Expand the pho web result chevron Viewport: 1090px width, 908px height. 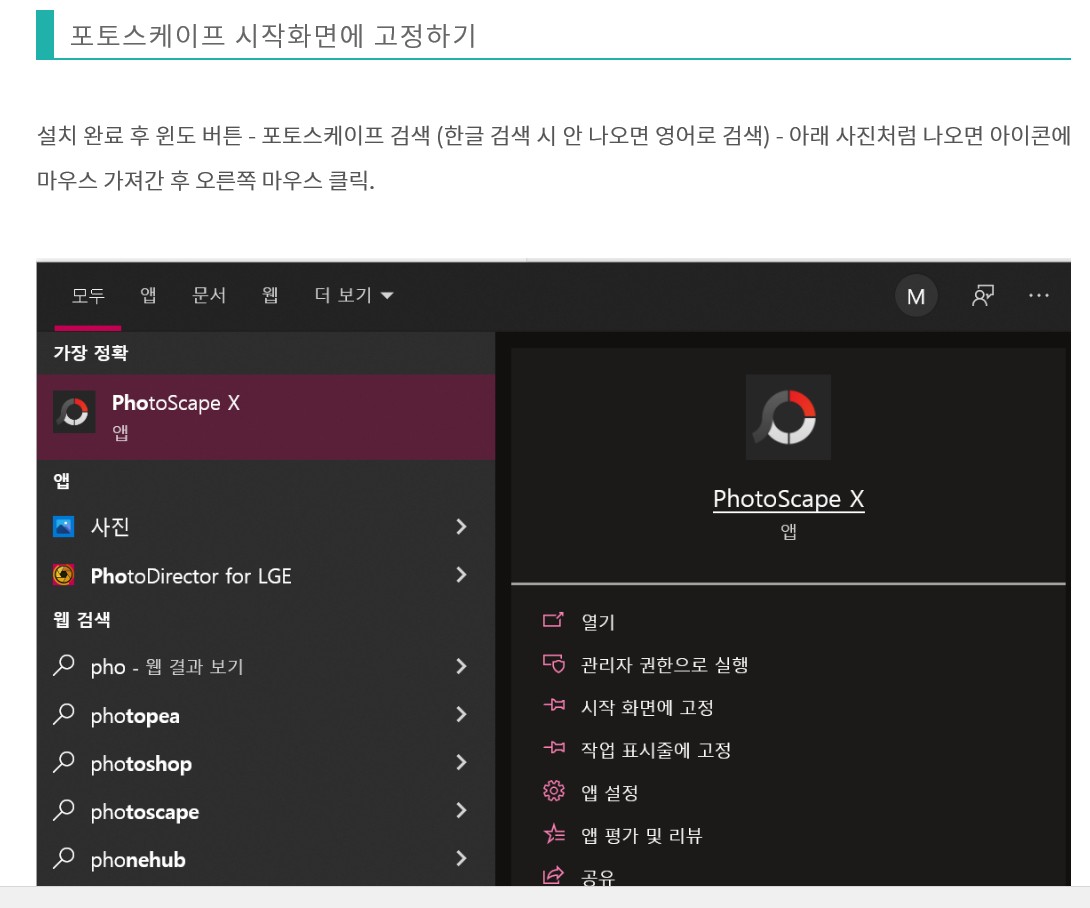461,666
